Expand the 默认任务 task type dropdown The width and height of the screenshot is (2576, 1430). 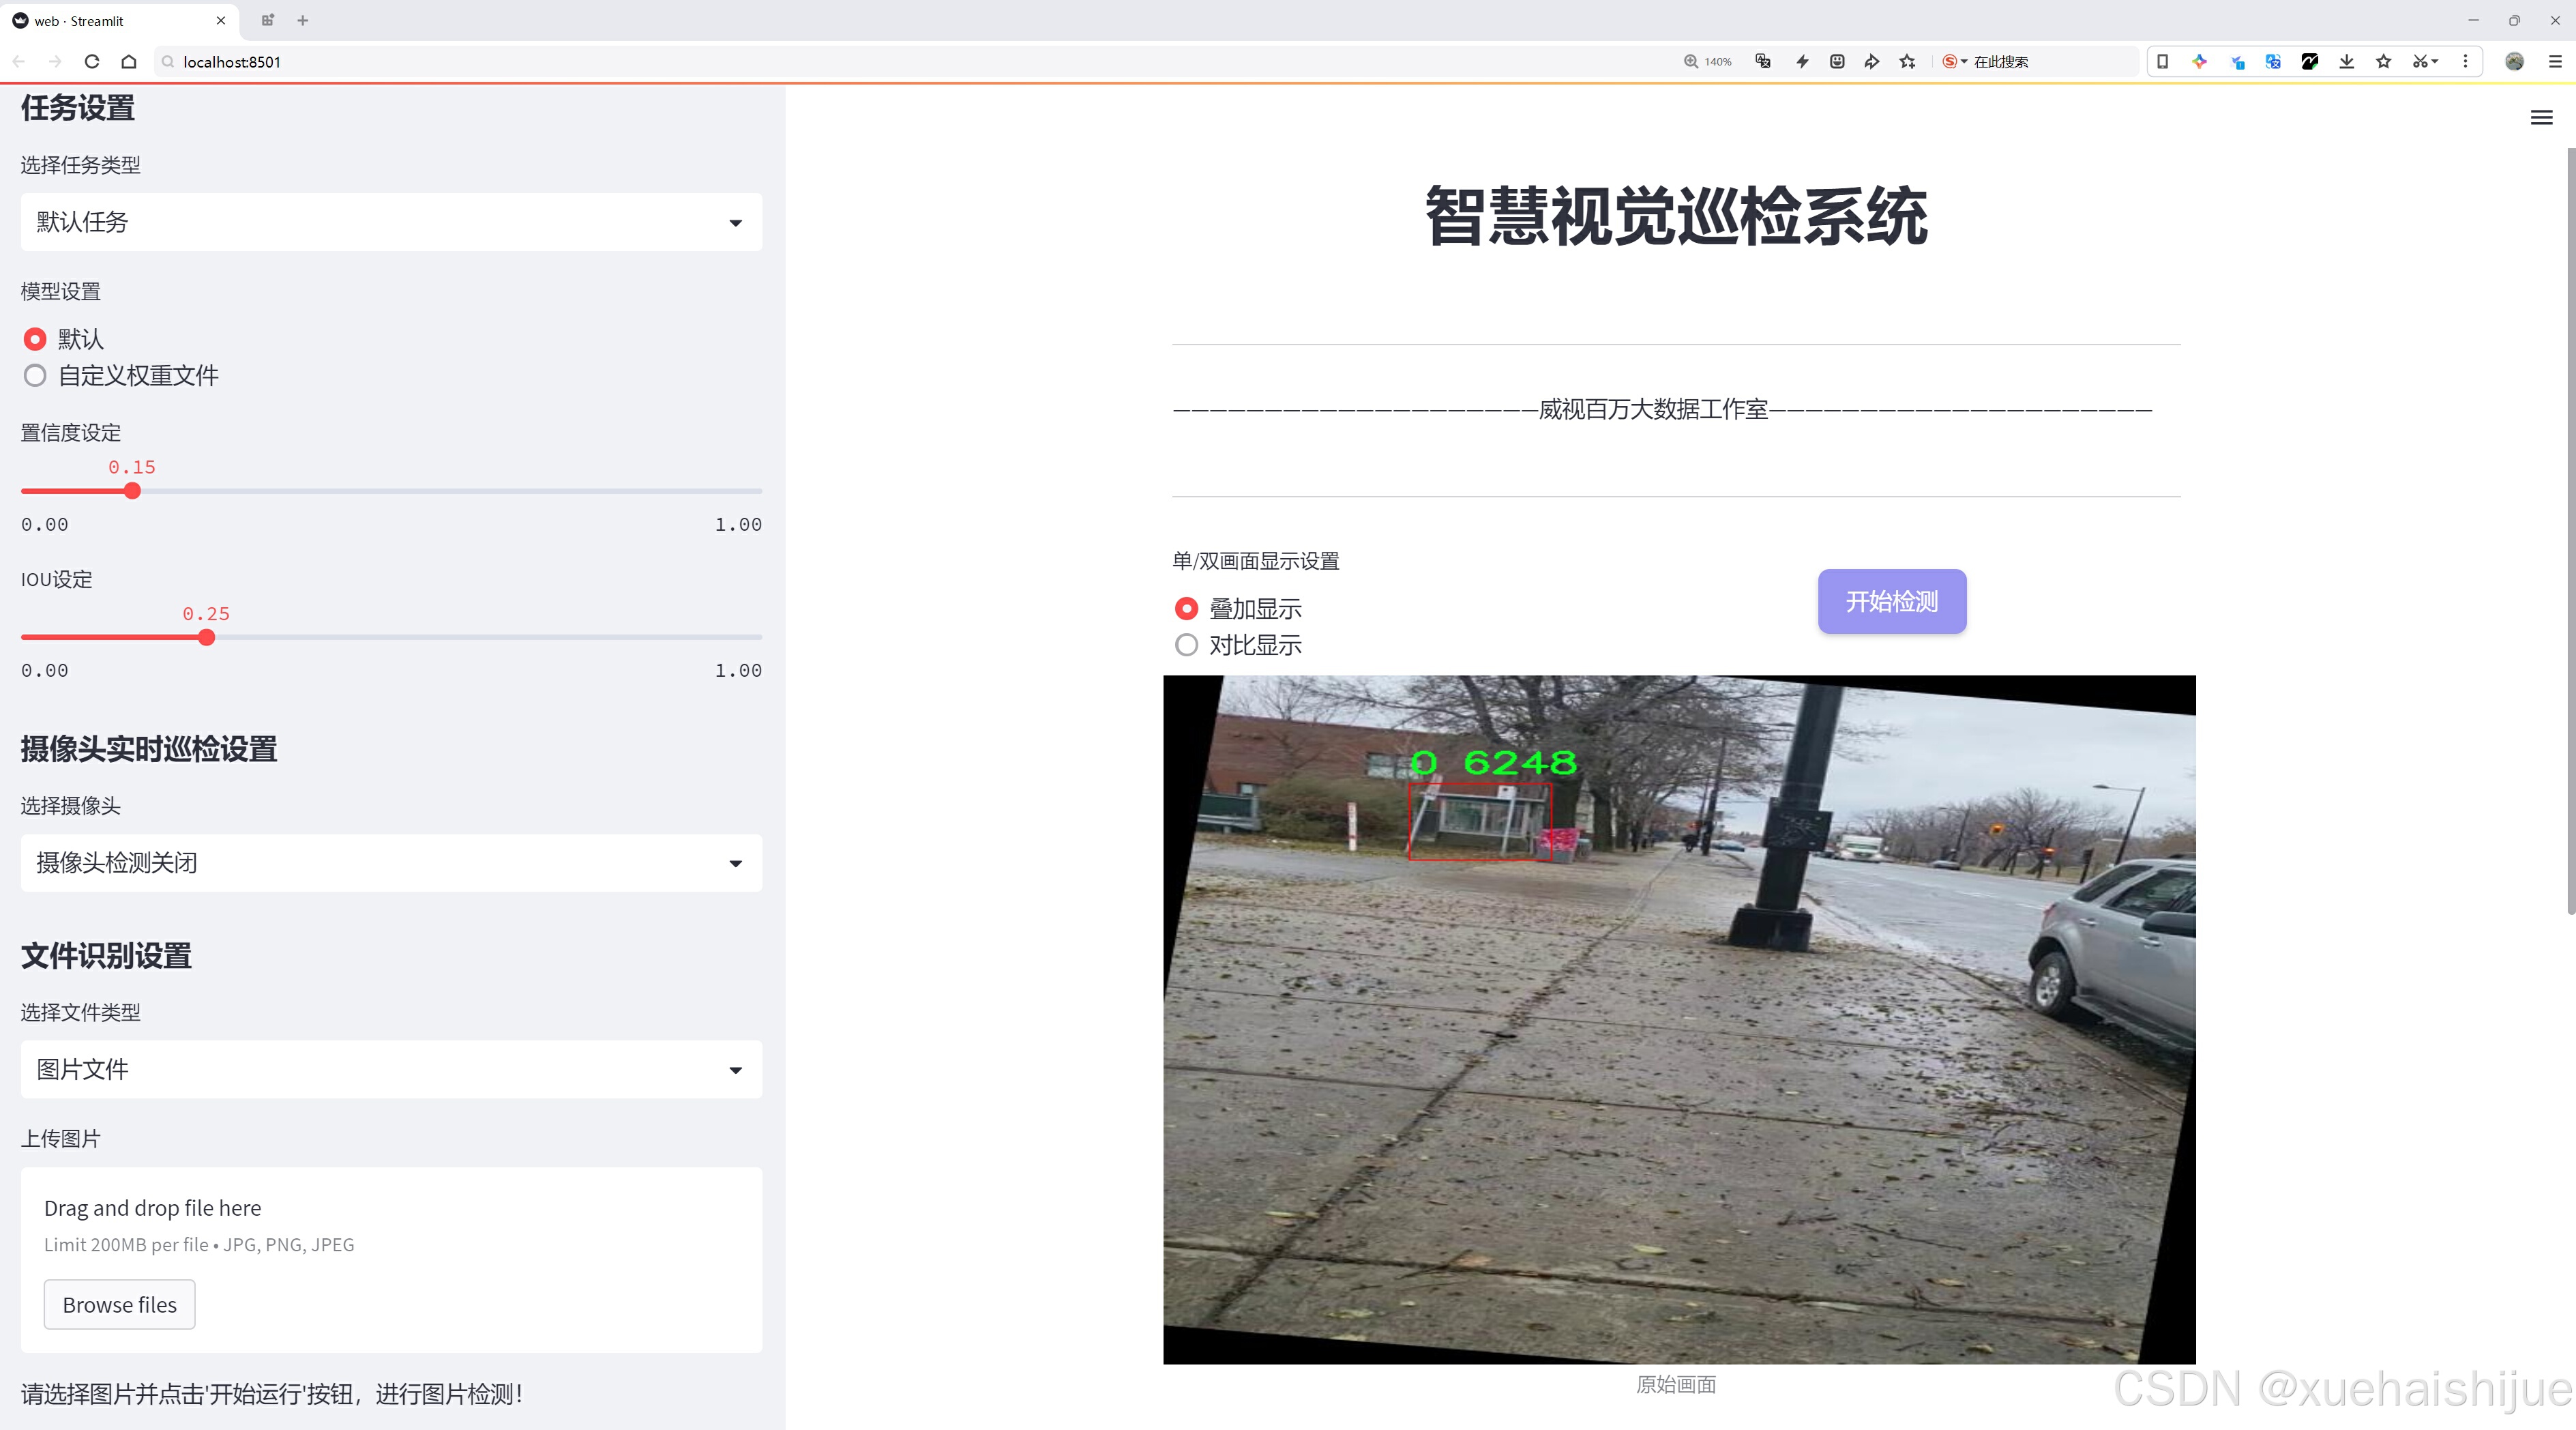(391, 222)
